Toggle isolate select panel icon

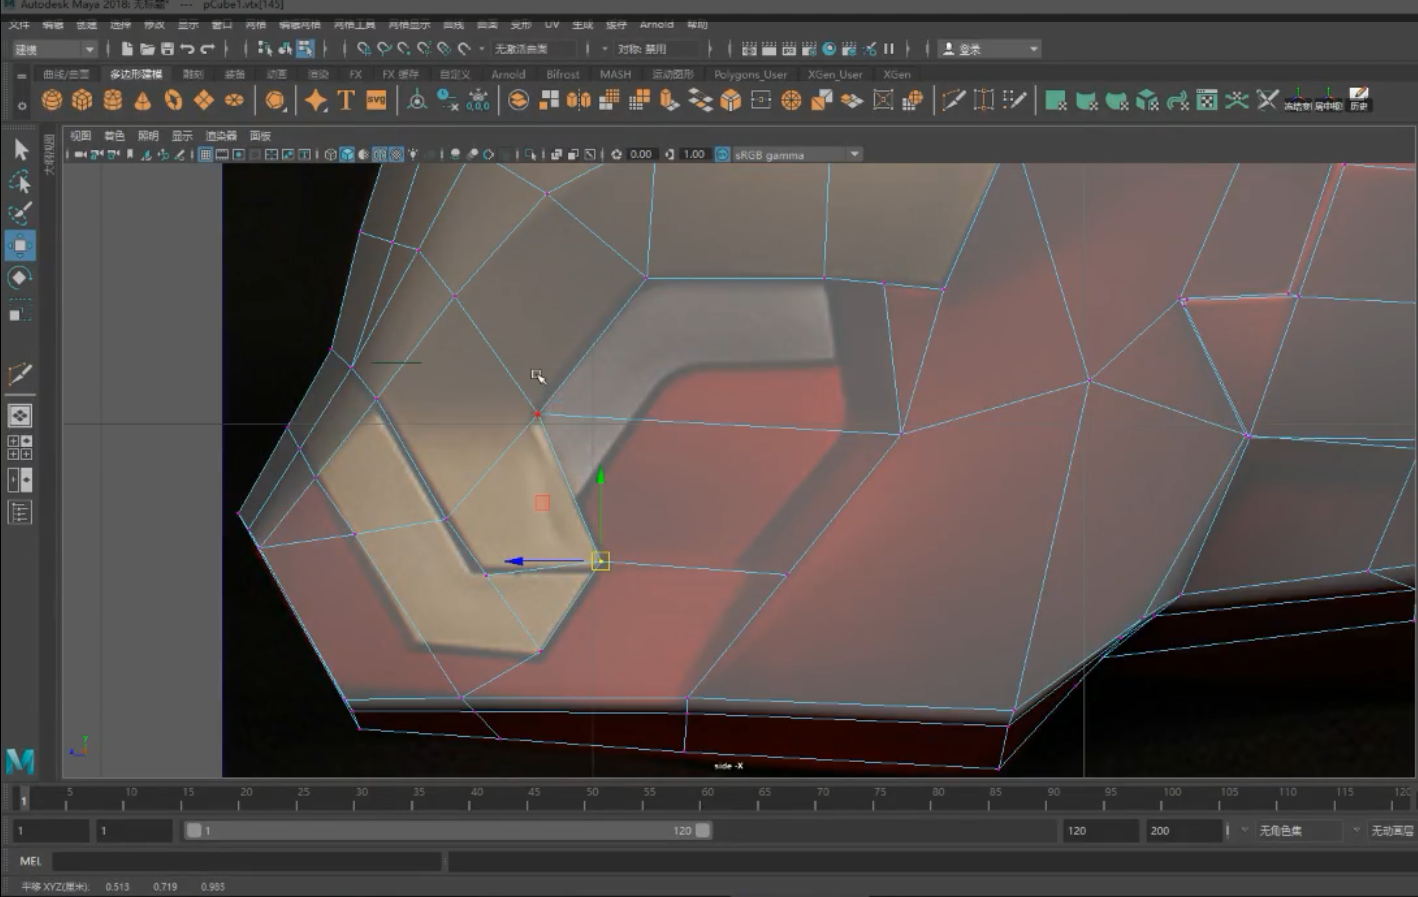coord(530,154)
